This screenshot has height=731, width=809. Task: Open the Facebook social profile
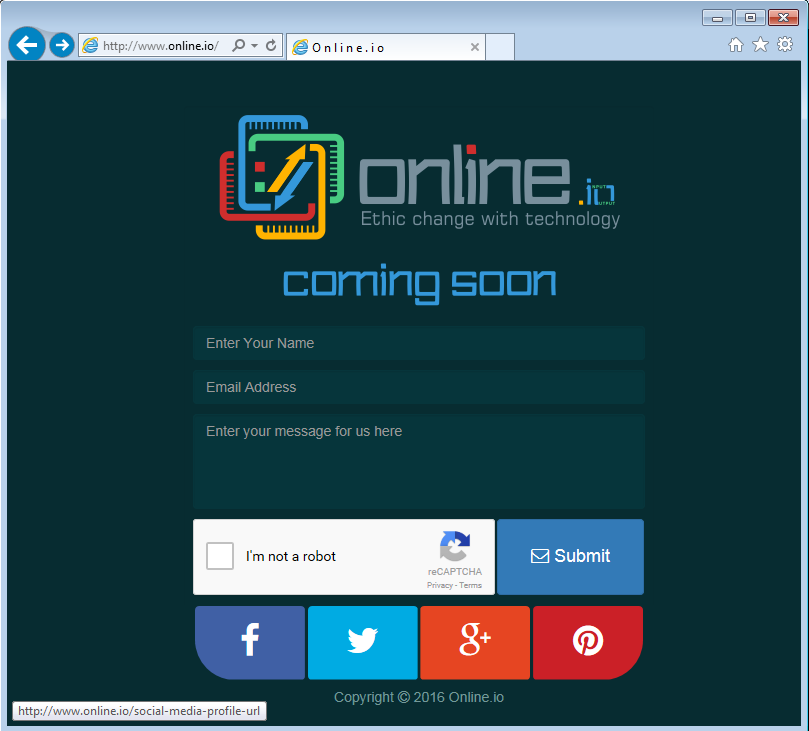250,642
